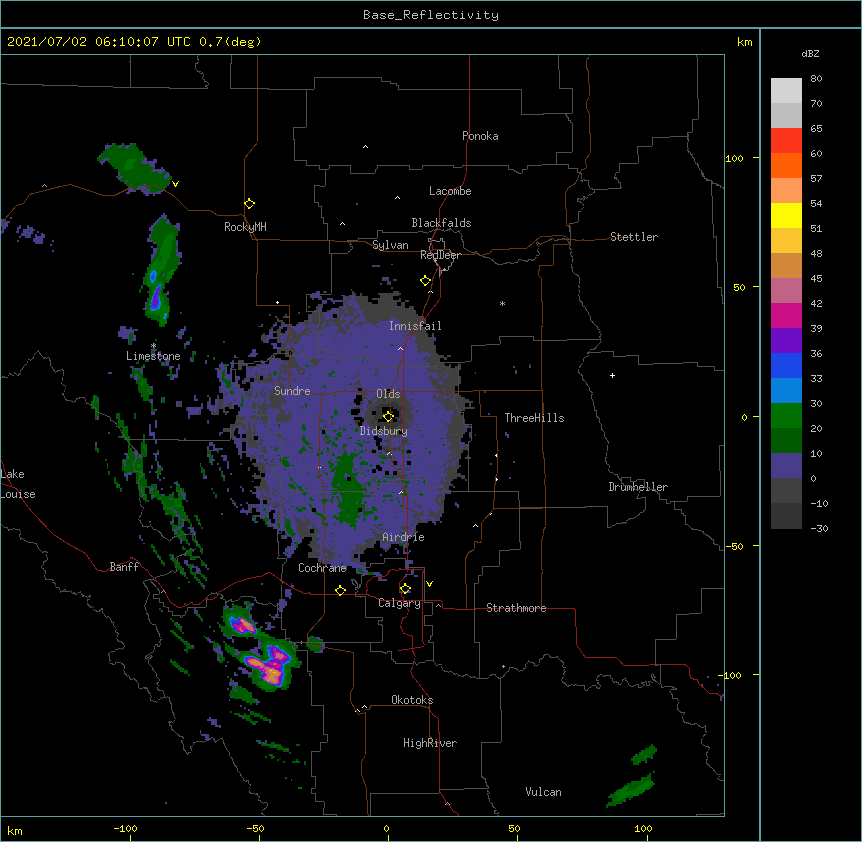This screenshot has width=862, height=842.
Task: Click the green echo patch east of Vulcan
Action: pyautogui.click(x=632, y=789)
